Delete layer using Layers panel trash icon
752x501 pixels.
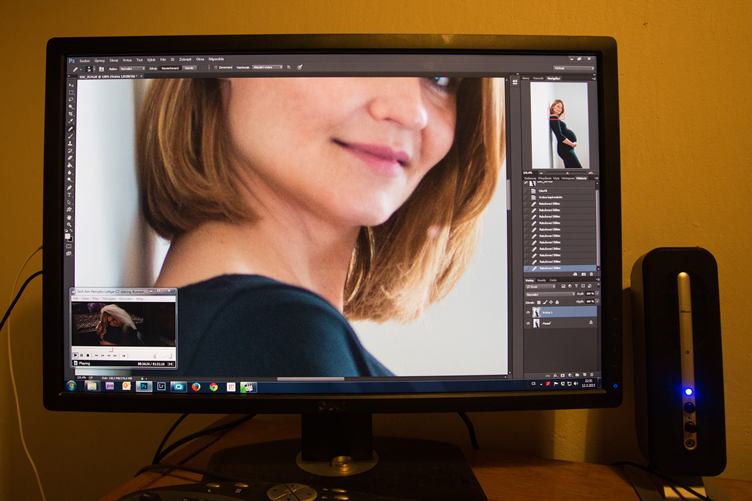click(x=592, y=374)
